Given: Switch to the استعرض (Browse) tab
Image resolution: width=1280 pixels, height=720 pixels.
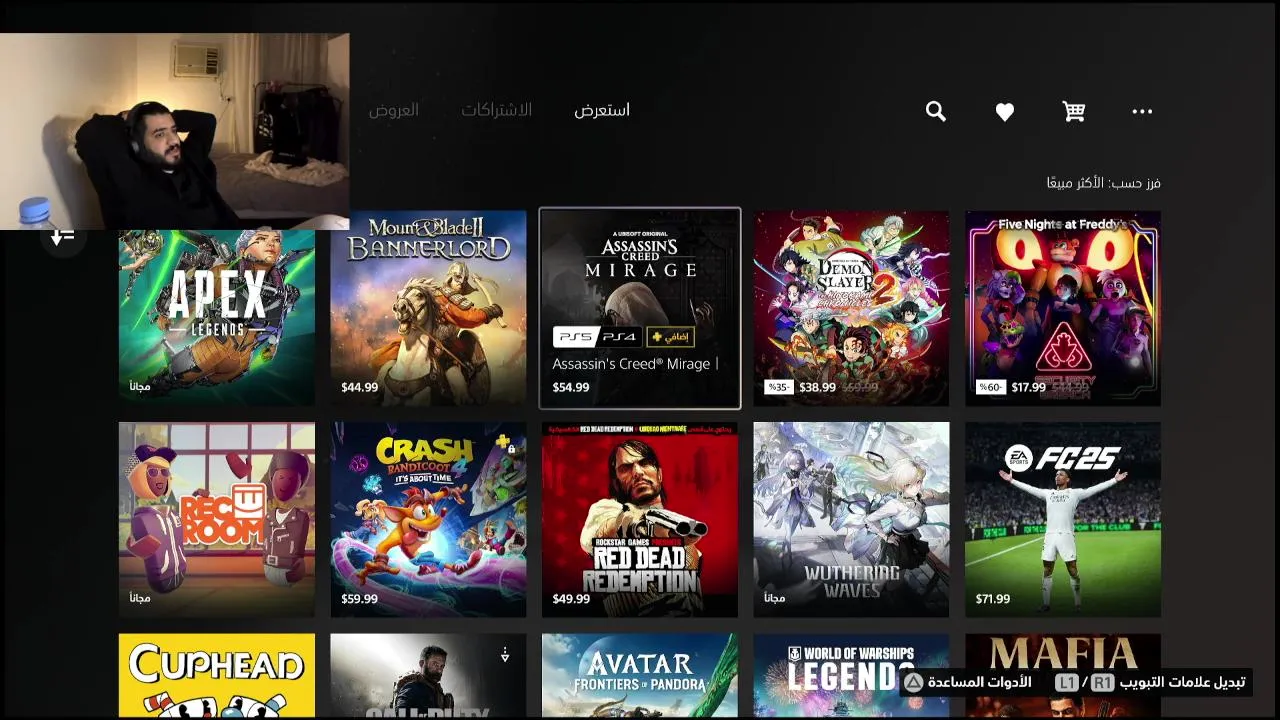Looking at the screenshot, I should [x=602, y=110].
